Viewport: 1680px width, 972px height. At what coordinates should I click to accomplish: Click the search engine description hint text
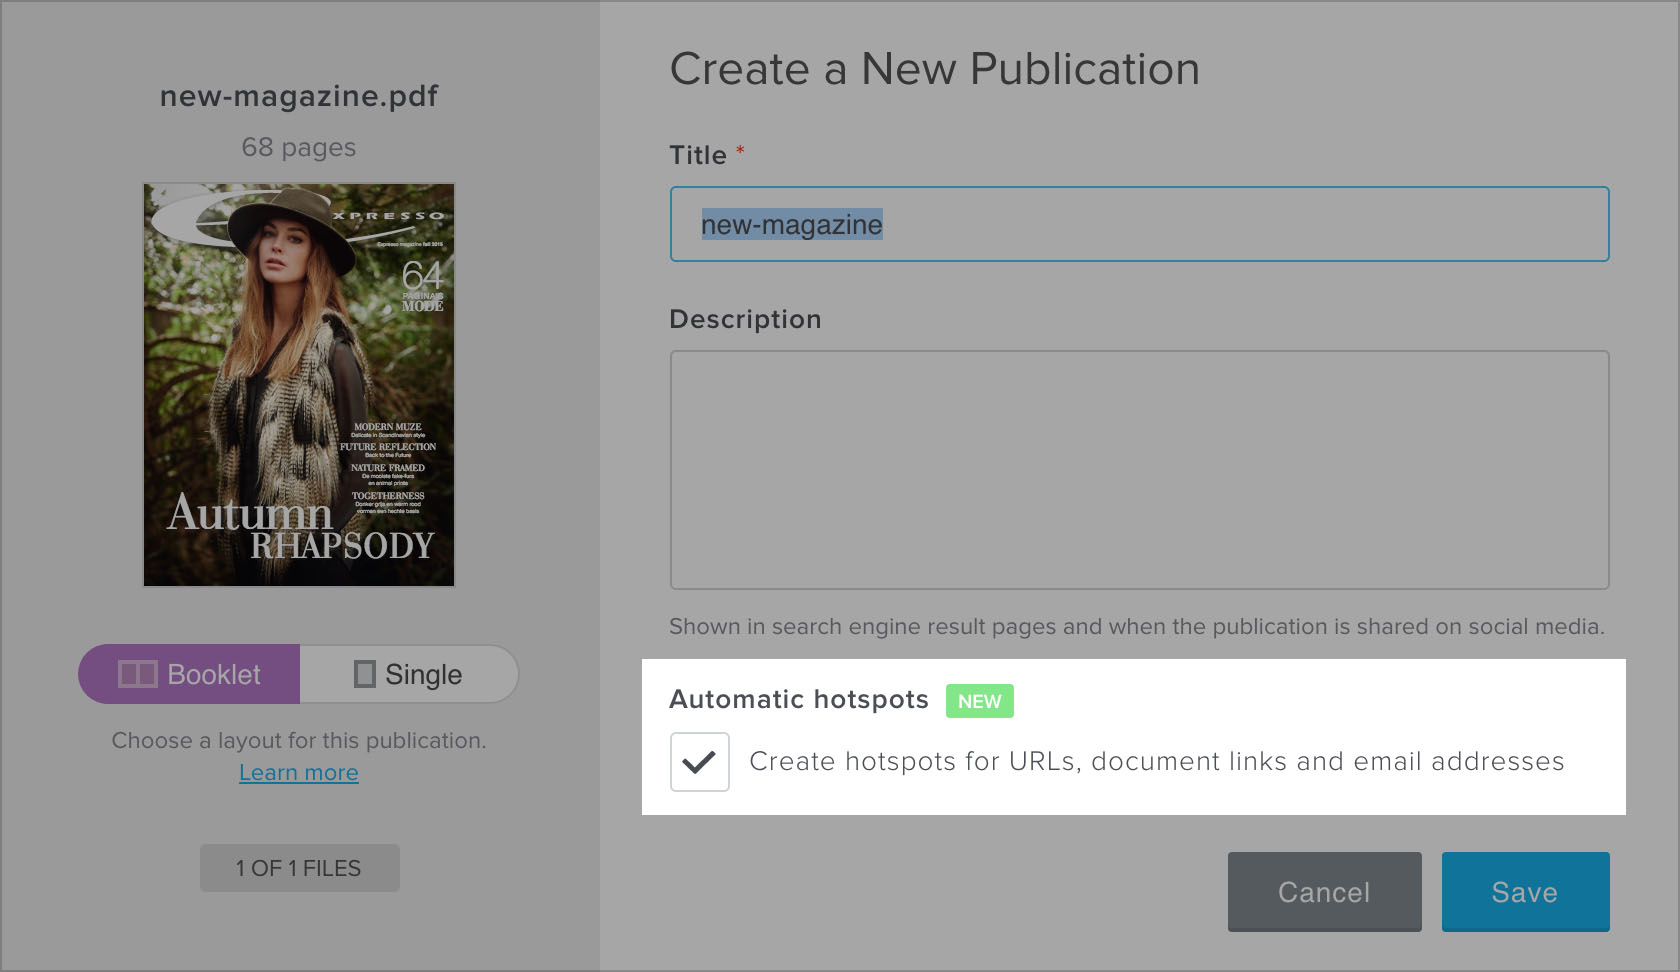pyautogui.click(x=1137, y=627)
